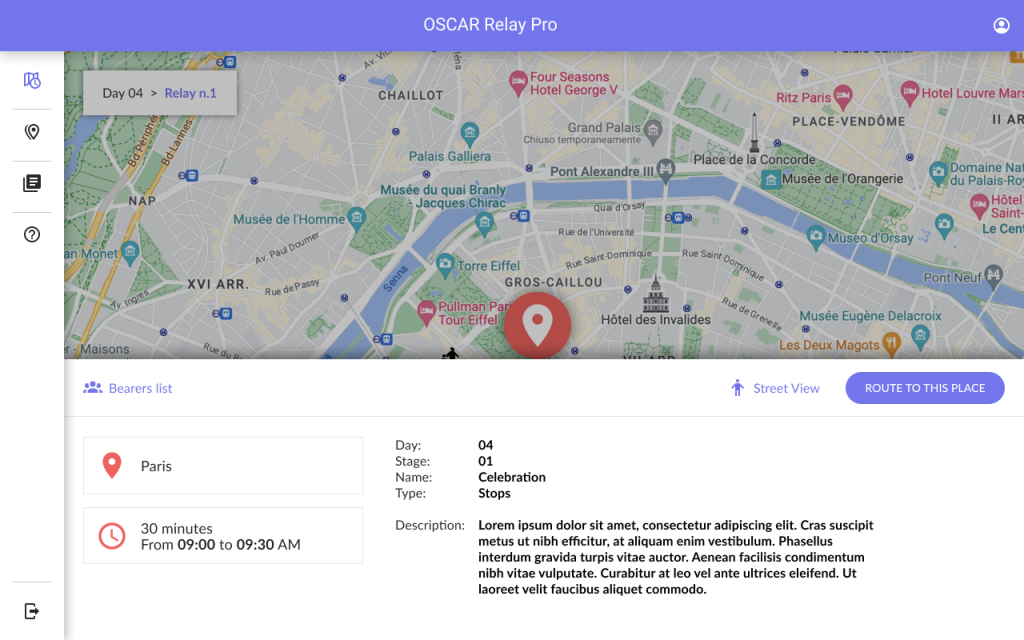1024x640 pixels.
Task: Click the PLACE-VENDÔME label on map
Action: 849,121
